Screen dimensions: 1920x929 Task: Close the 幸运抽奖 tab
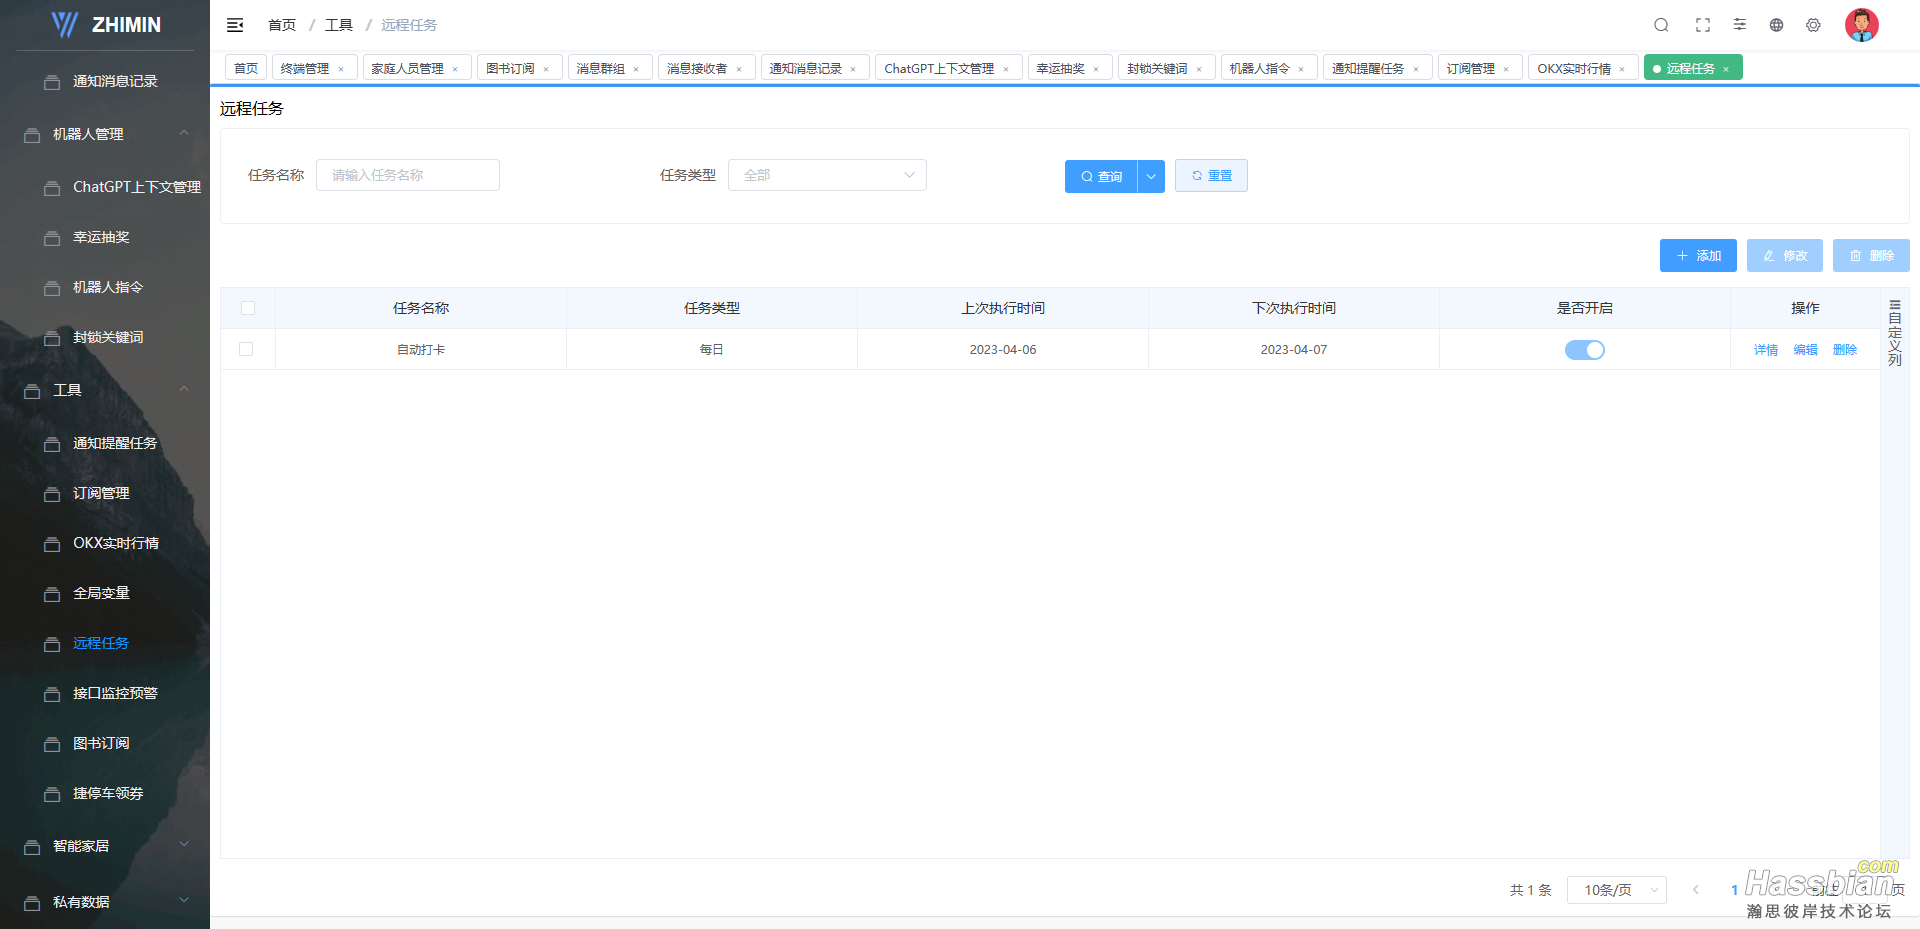coord(1096,69)
